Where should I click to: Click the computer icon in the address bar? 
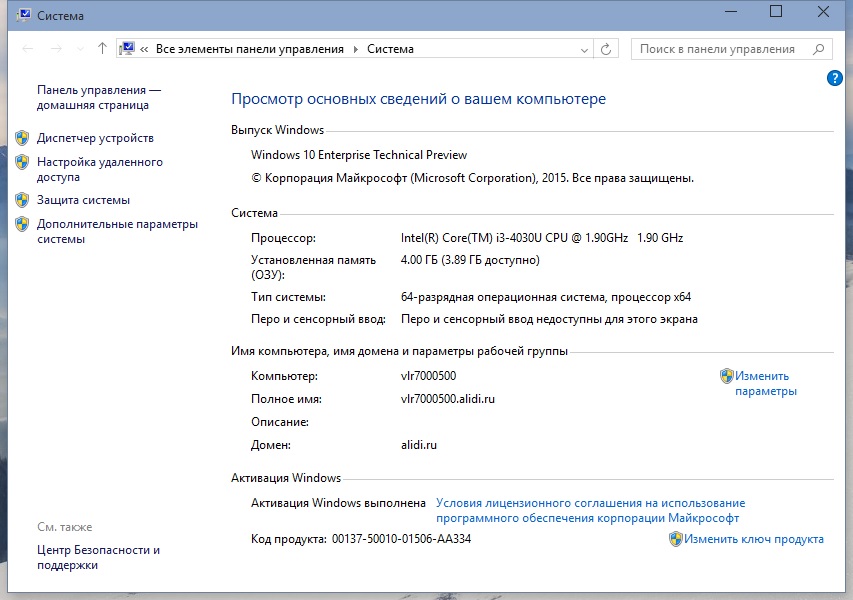tap(127, 49)
